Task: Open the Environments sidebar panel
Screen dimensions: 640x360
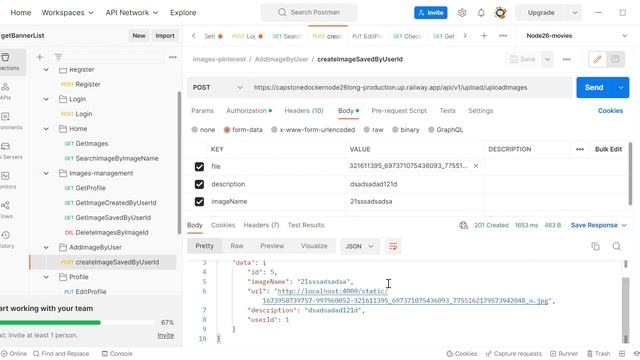Action: point(6,121)
